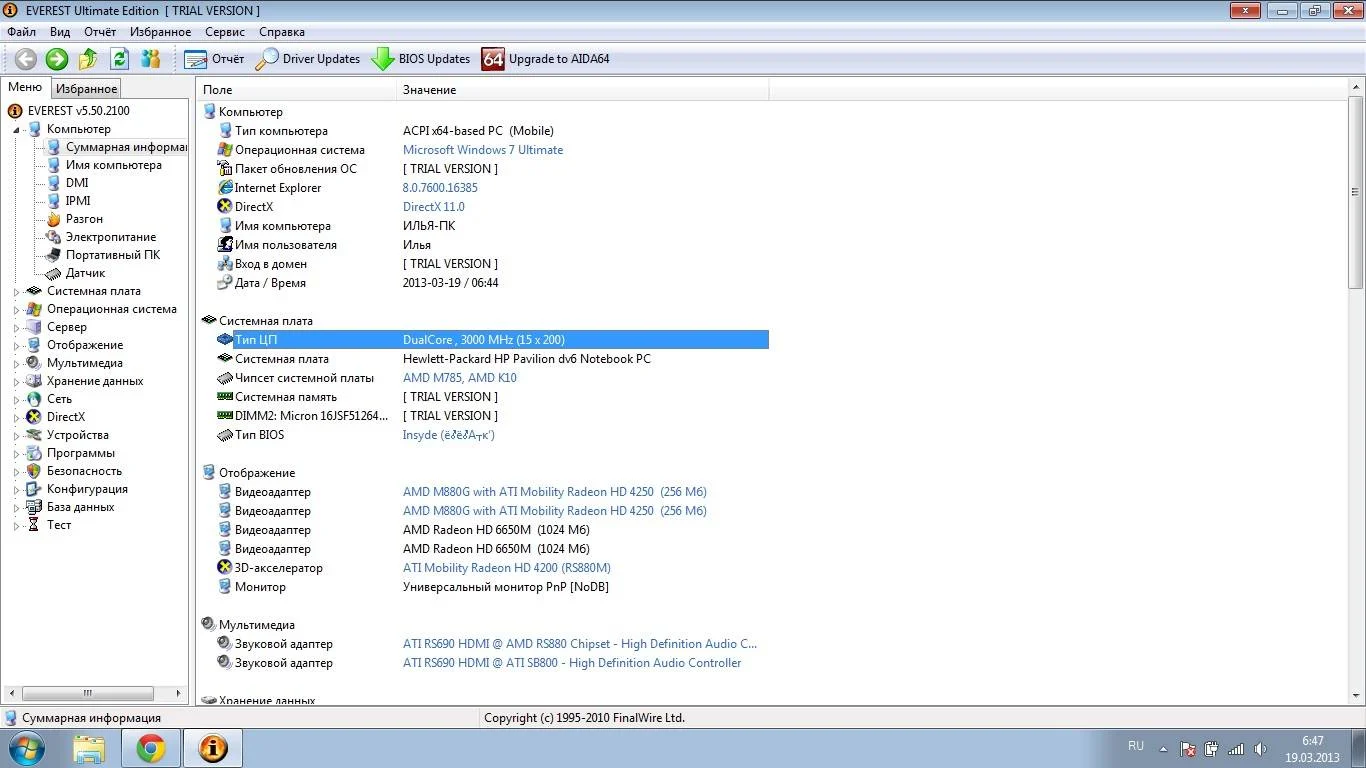Expand the DirectX tree node
The height and width of the screenshot is (768, 1366).
tap(16, 418)
